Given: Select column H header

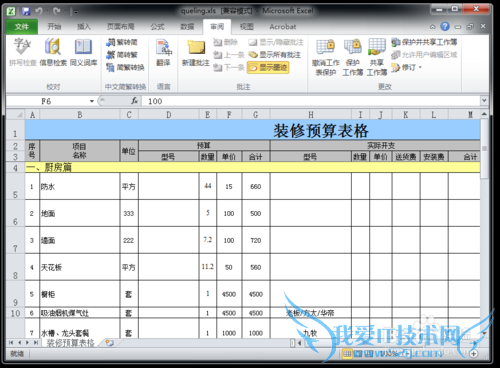Looking at the screenshot, I should [x=311, y=115].
